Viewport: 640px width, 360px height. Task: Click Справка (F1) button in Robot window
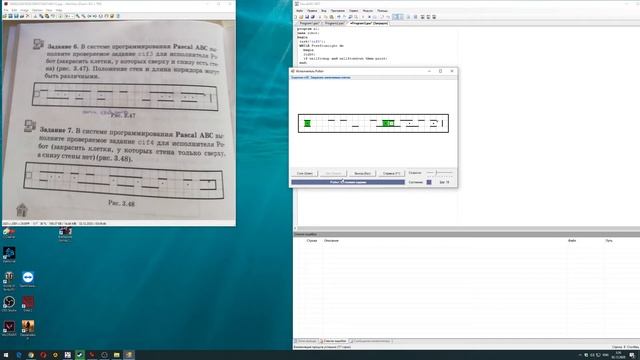tap(391, 173)
